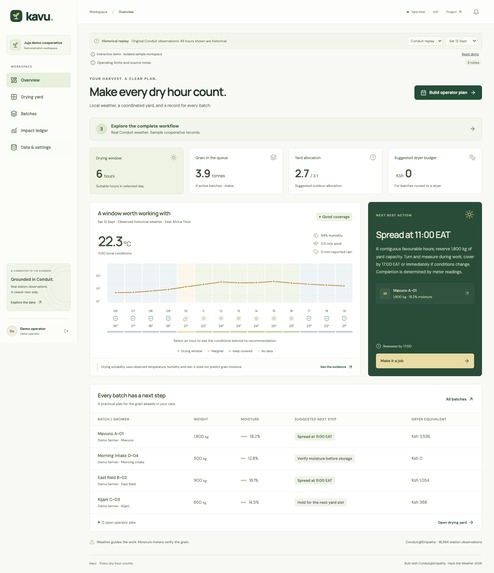This screenshot has width=494, height=573.
Task: Open the date dropdown beside Conduit replay
Action: click(x=462, y=41)
